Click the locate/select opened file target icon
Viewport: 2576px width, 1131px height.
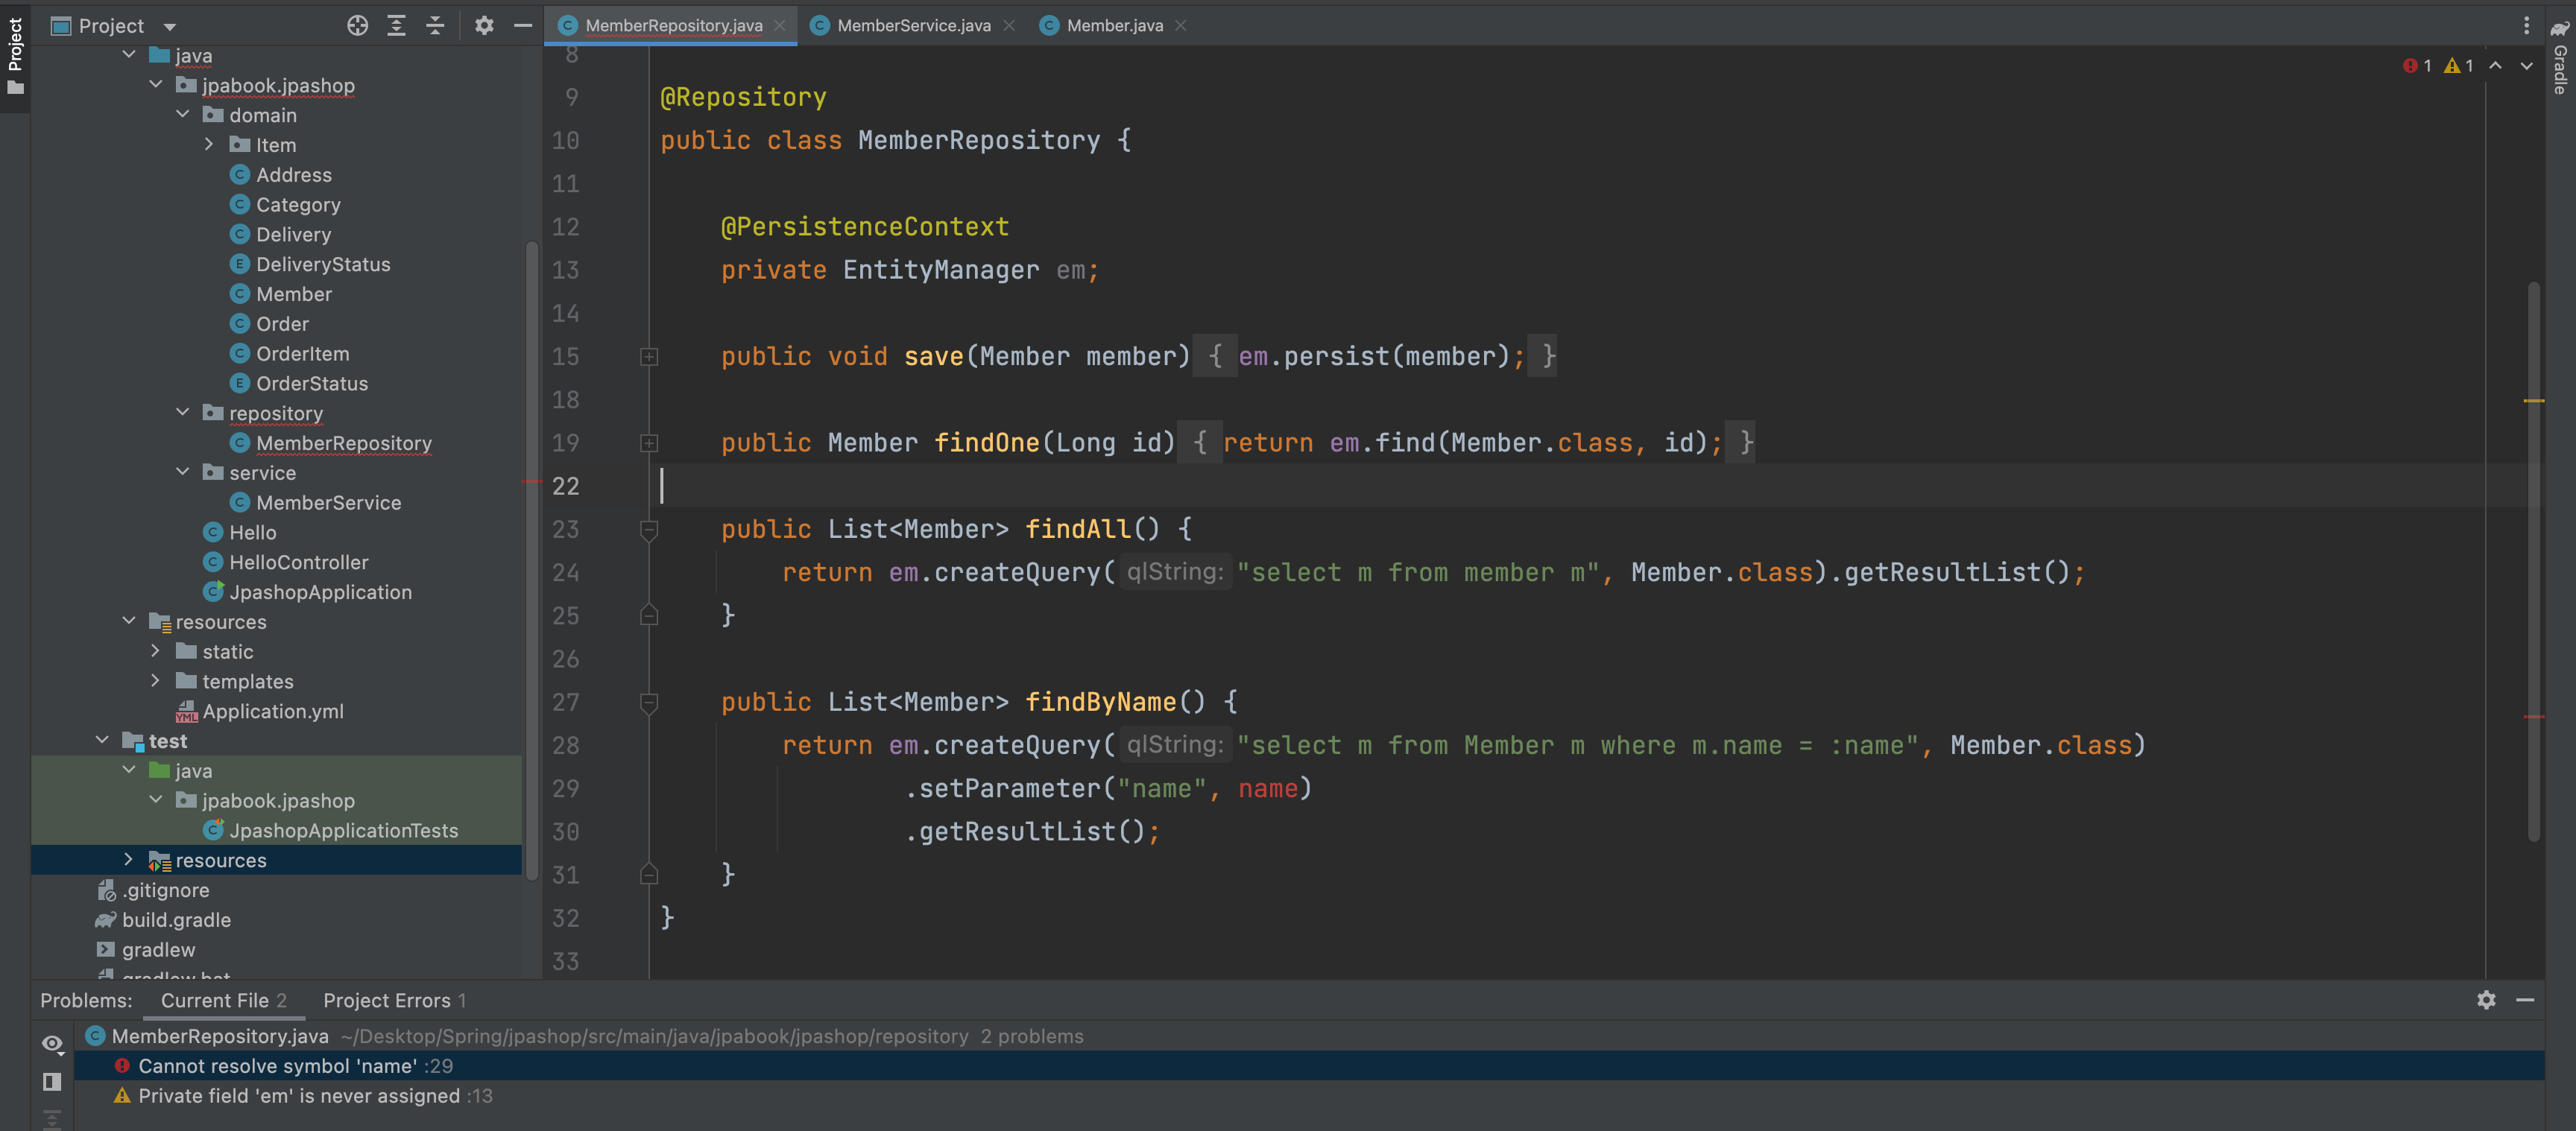click(357, 26)
